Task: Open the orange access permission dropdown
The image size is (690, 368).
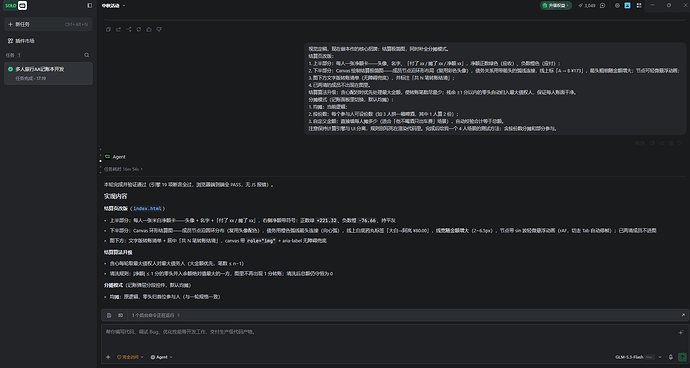Action: [x=129, y=357]
